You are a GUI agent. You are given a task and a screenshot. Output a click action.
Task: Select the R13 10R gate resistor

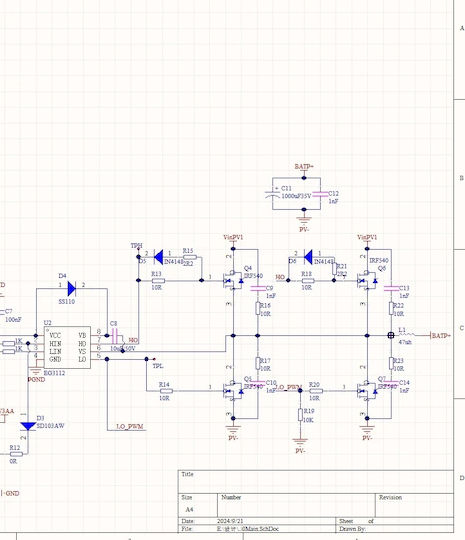click(158, 281)
